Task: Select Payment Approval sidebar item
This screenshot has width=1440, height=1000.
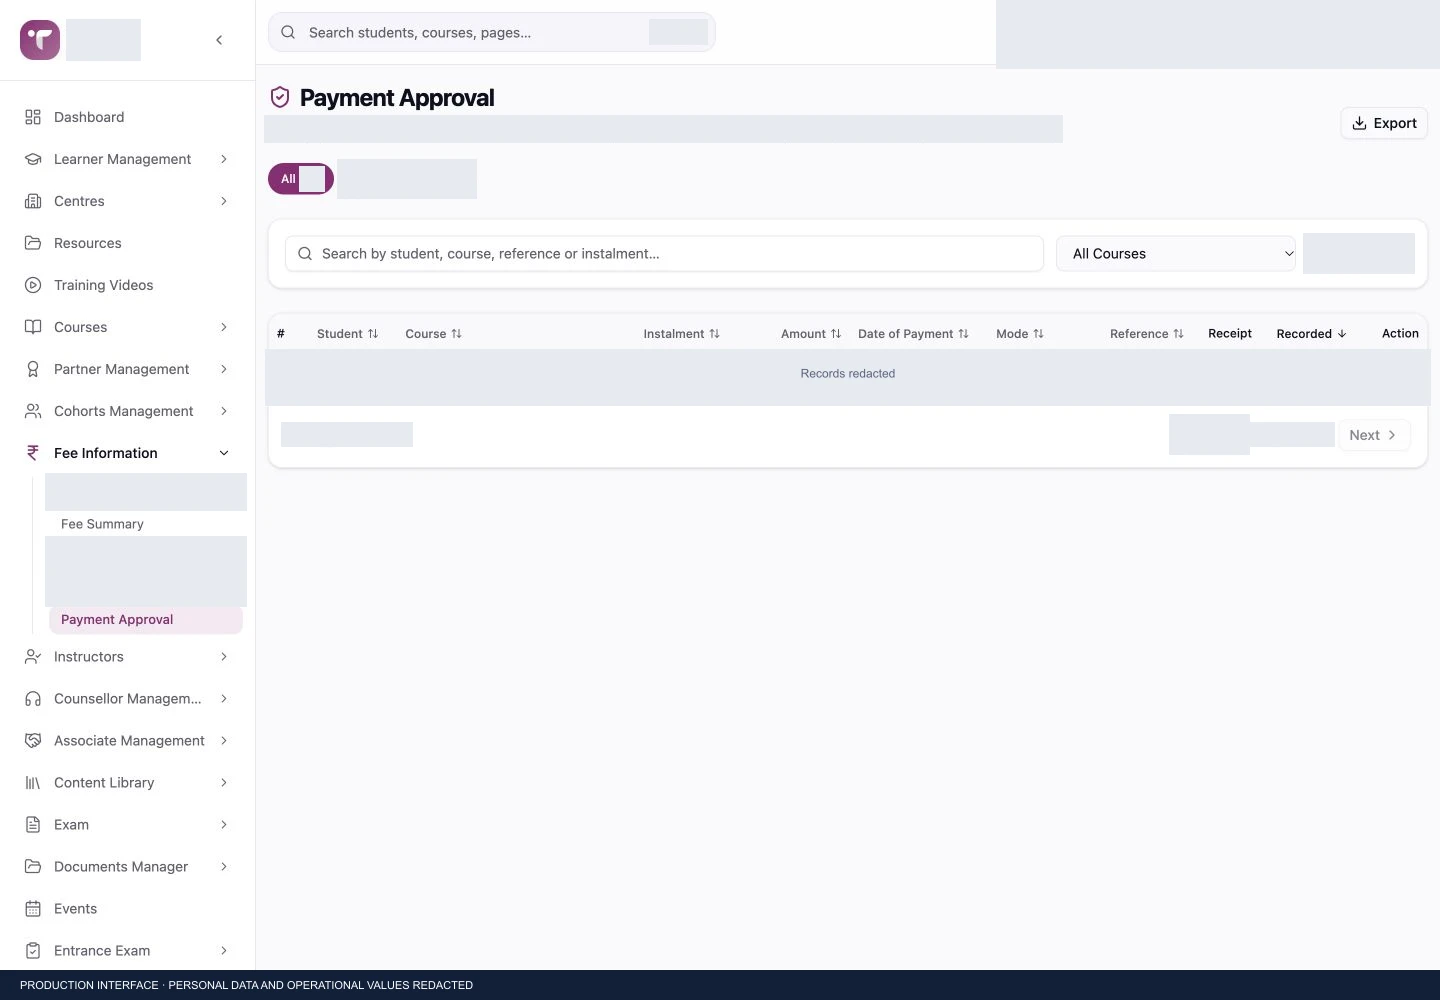Action: (x=146, y=620)
